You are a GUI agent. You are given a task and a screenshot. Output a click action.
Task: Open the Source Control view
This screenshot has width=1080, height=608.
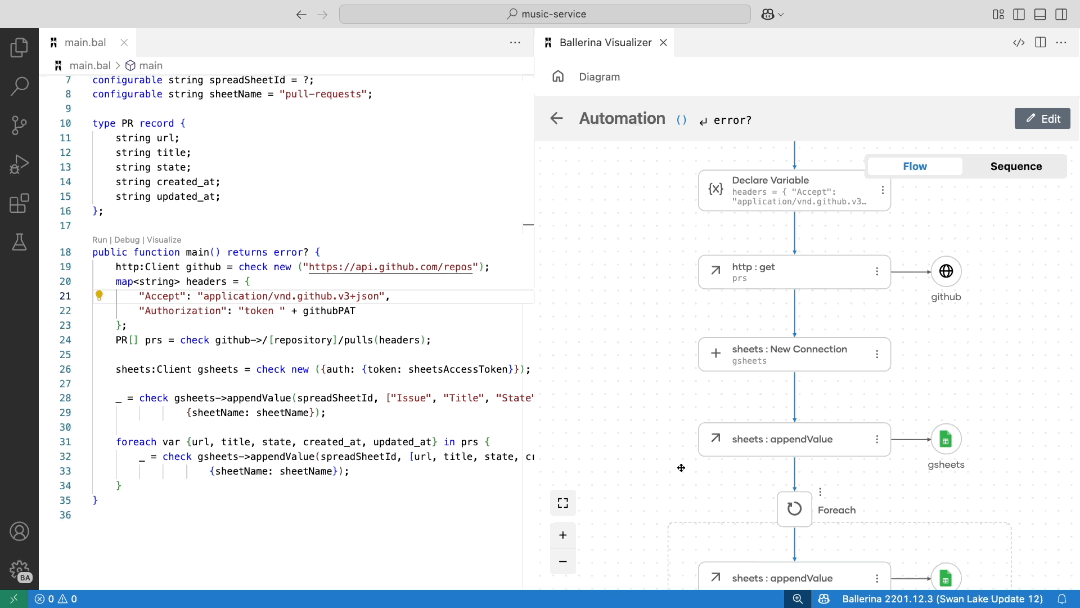(x=19, y=125)
